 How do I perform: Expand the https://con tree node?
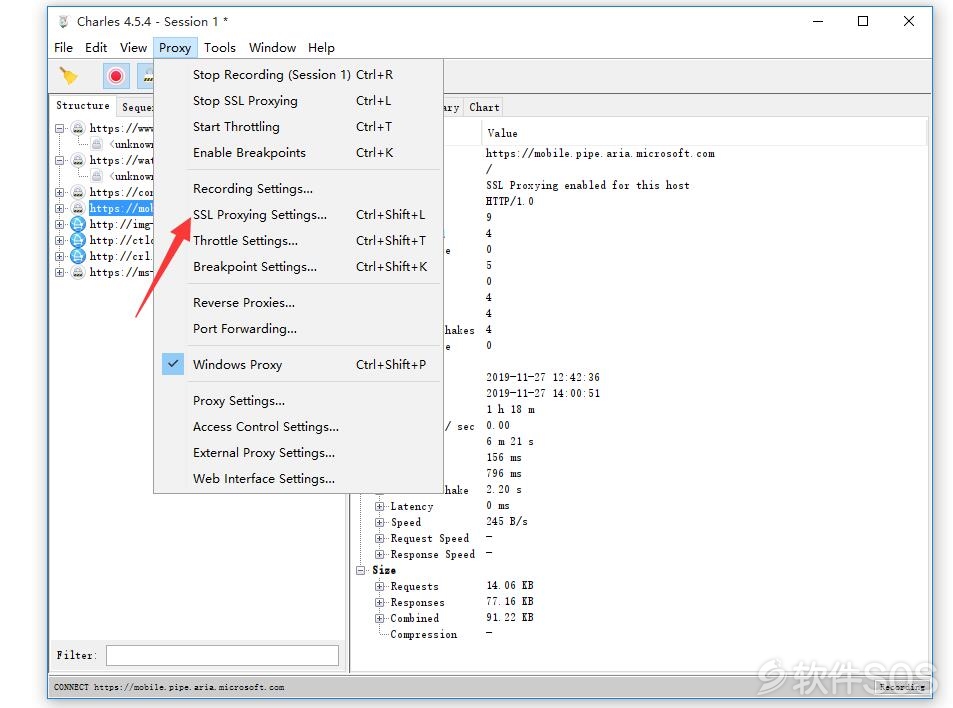60,192
